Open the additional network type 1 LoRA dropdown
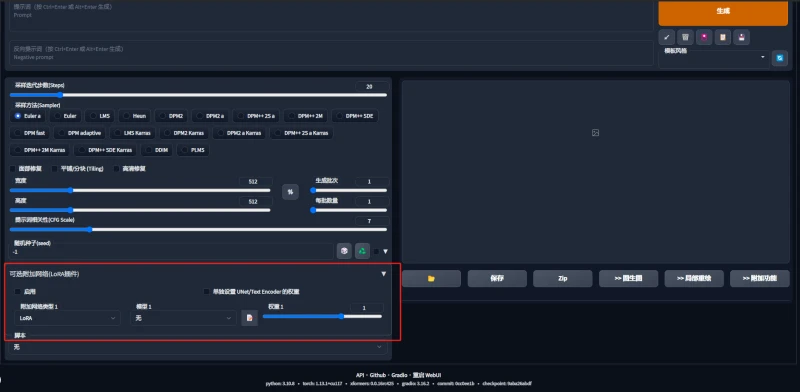This screenshot has height=392, width=800. coord(67,317)
